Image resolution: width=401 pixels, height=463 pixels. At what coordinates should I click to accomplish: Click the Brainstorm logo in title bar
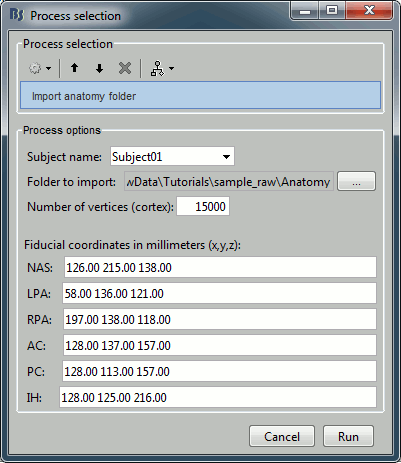17,15
